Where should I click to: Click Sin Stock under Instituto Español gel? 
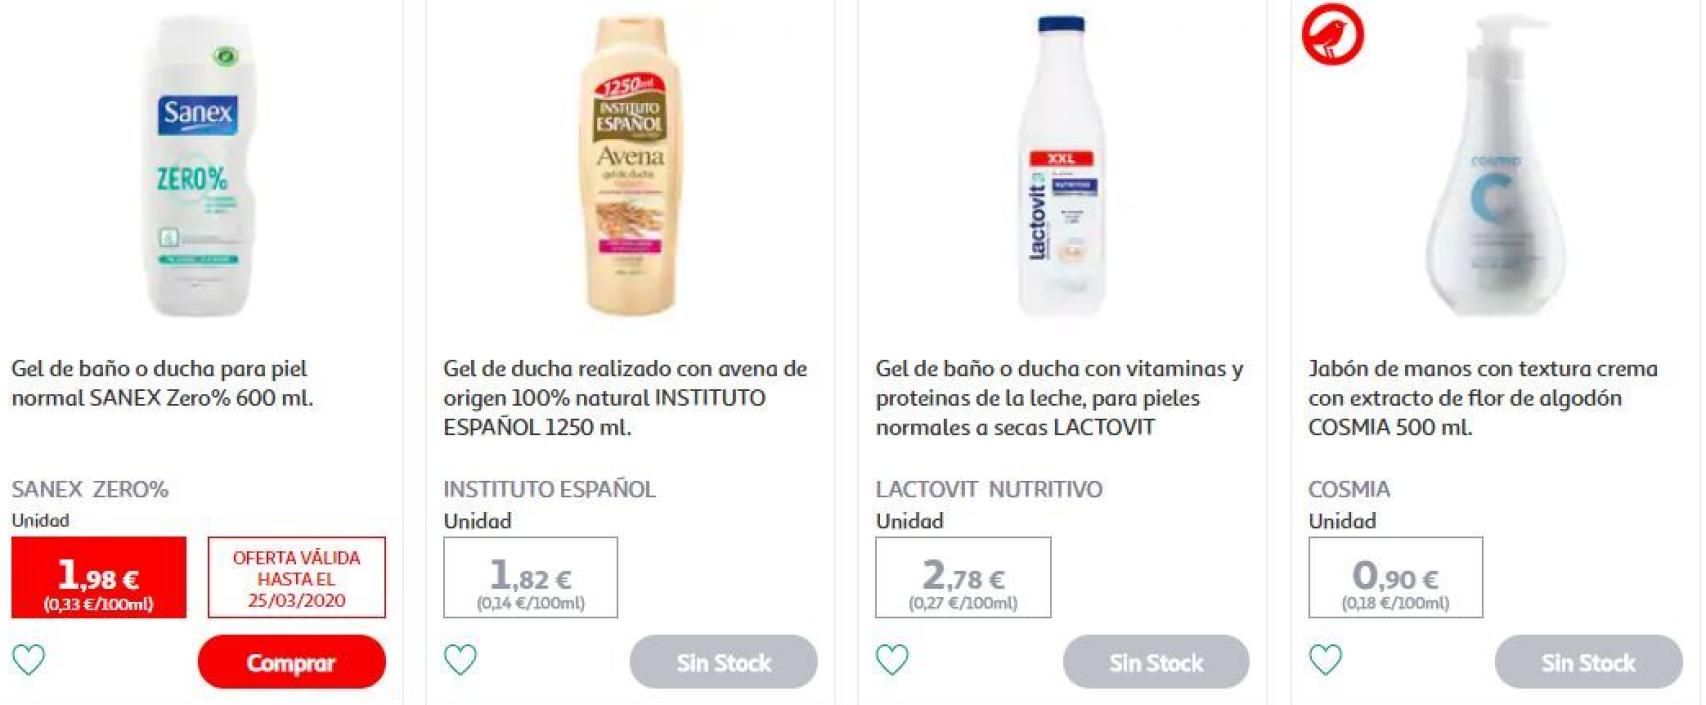[x=723, y=662]
